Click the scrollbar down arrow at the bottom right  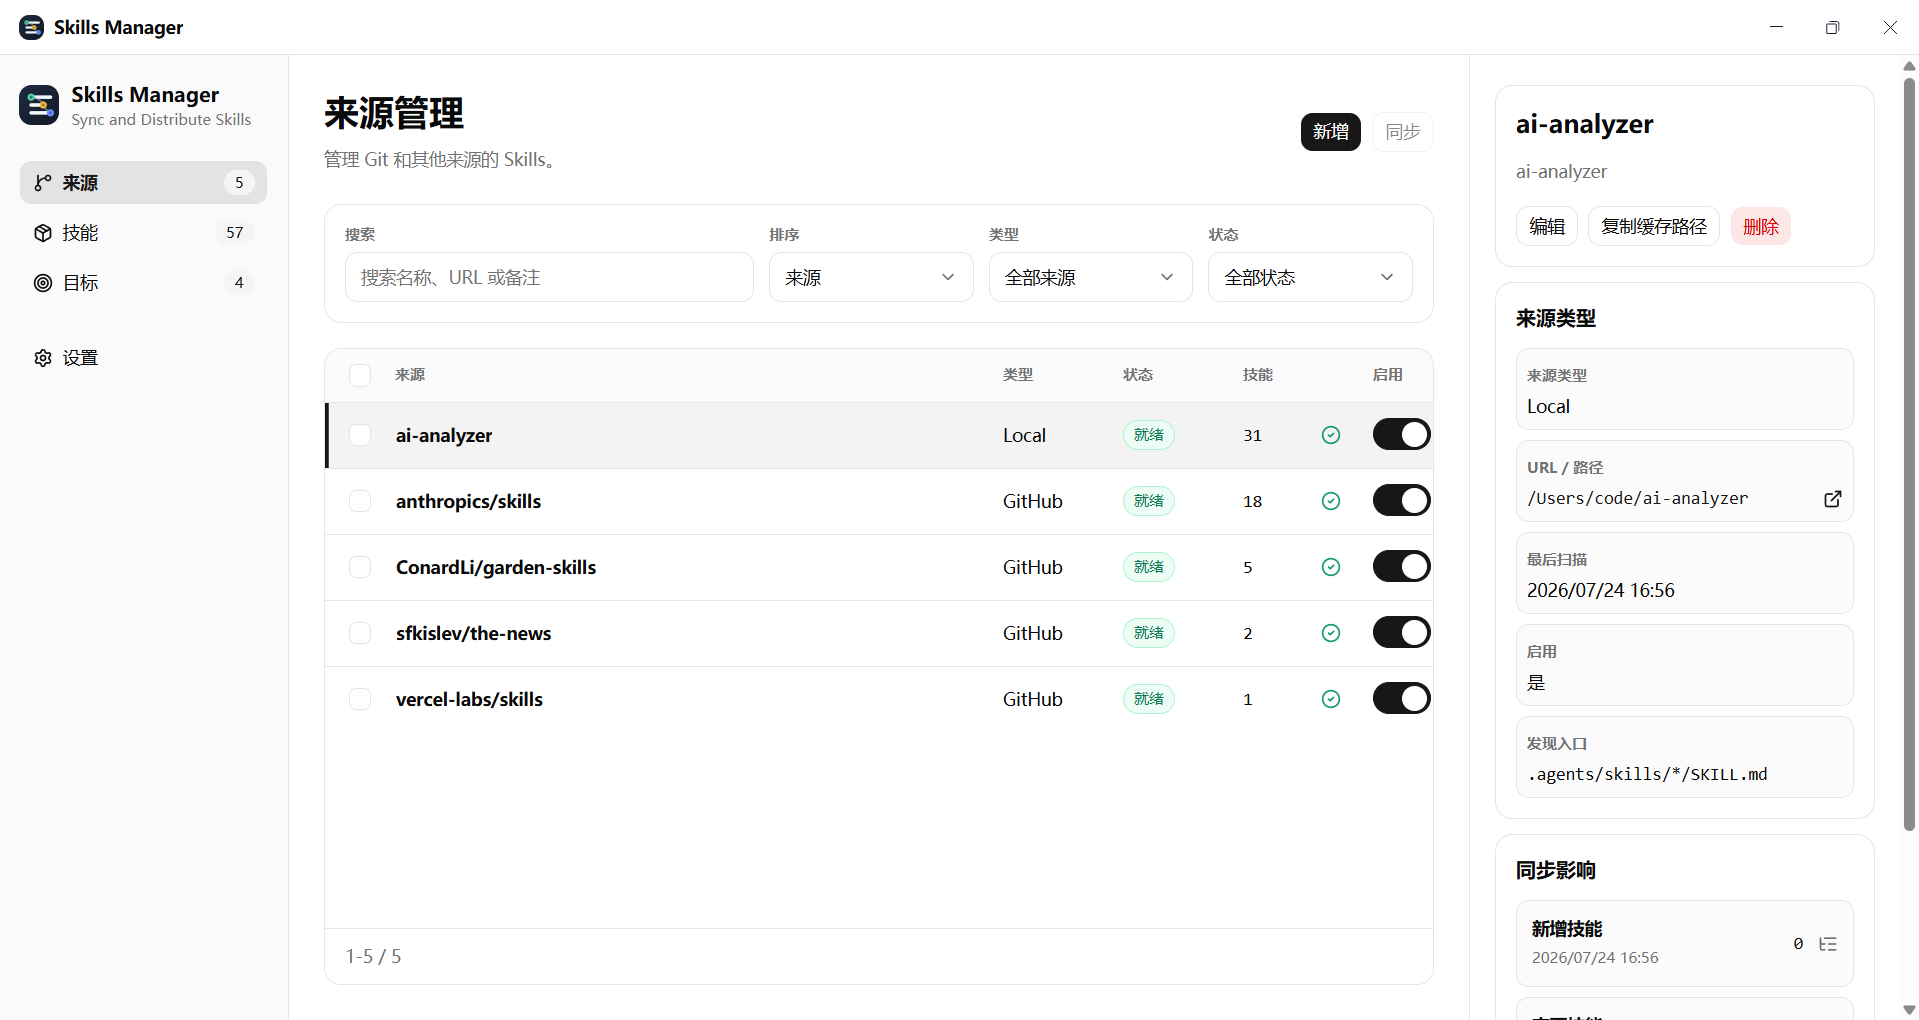[x=1909, y=1010]
